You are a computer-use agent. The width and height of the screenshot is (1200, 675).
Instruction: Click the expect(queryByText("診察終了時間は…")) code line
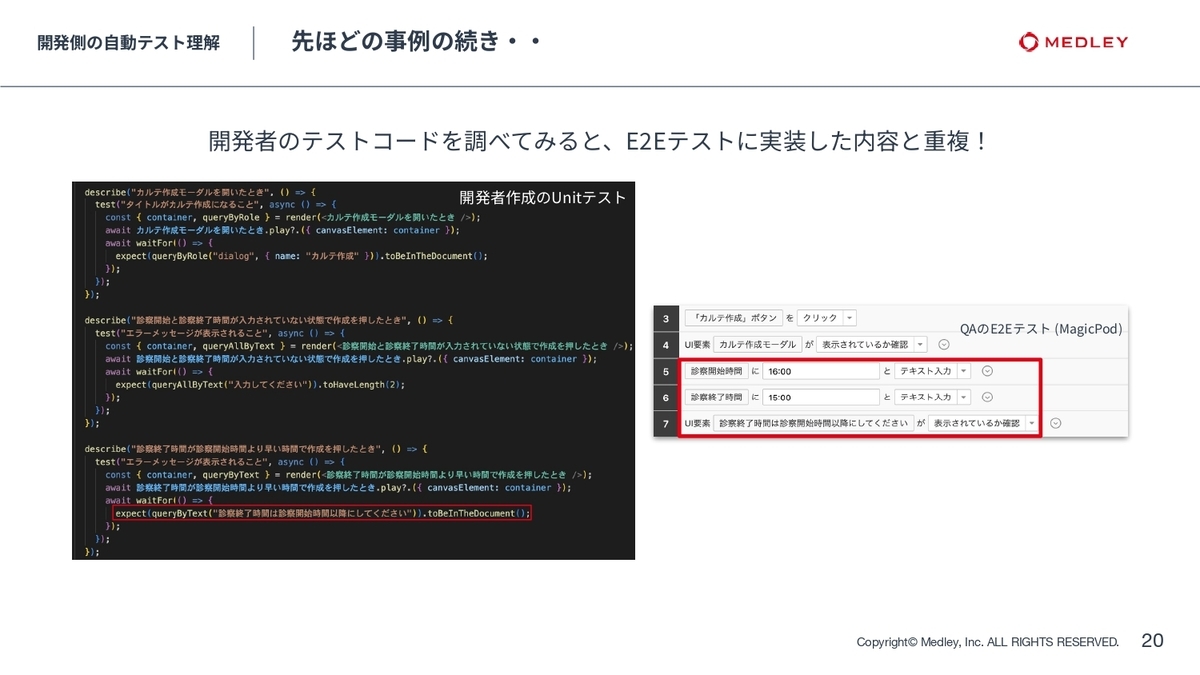(x=322, y=513)
